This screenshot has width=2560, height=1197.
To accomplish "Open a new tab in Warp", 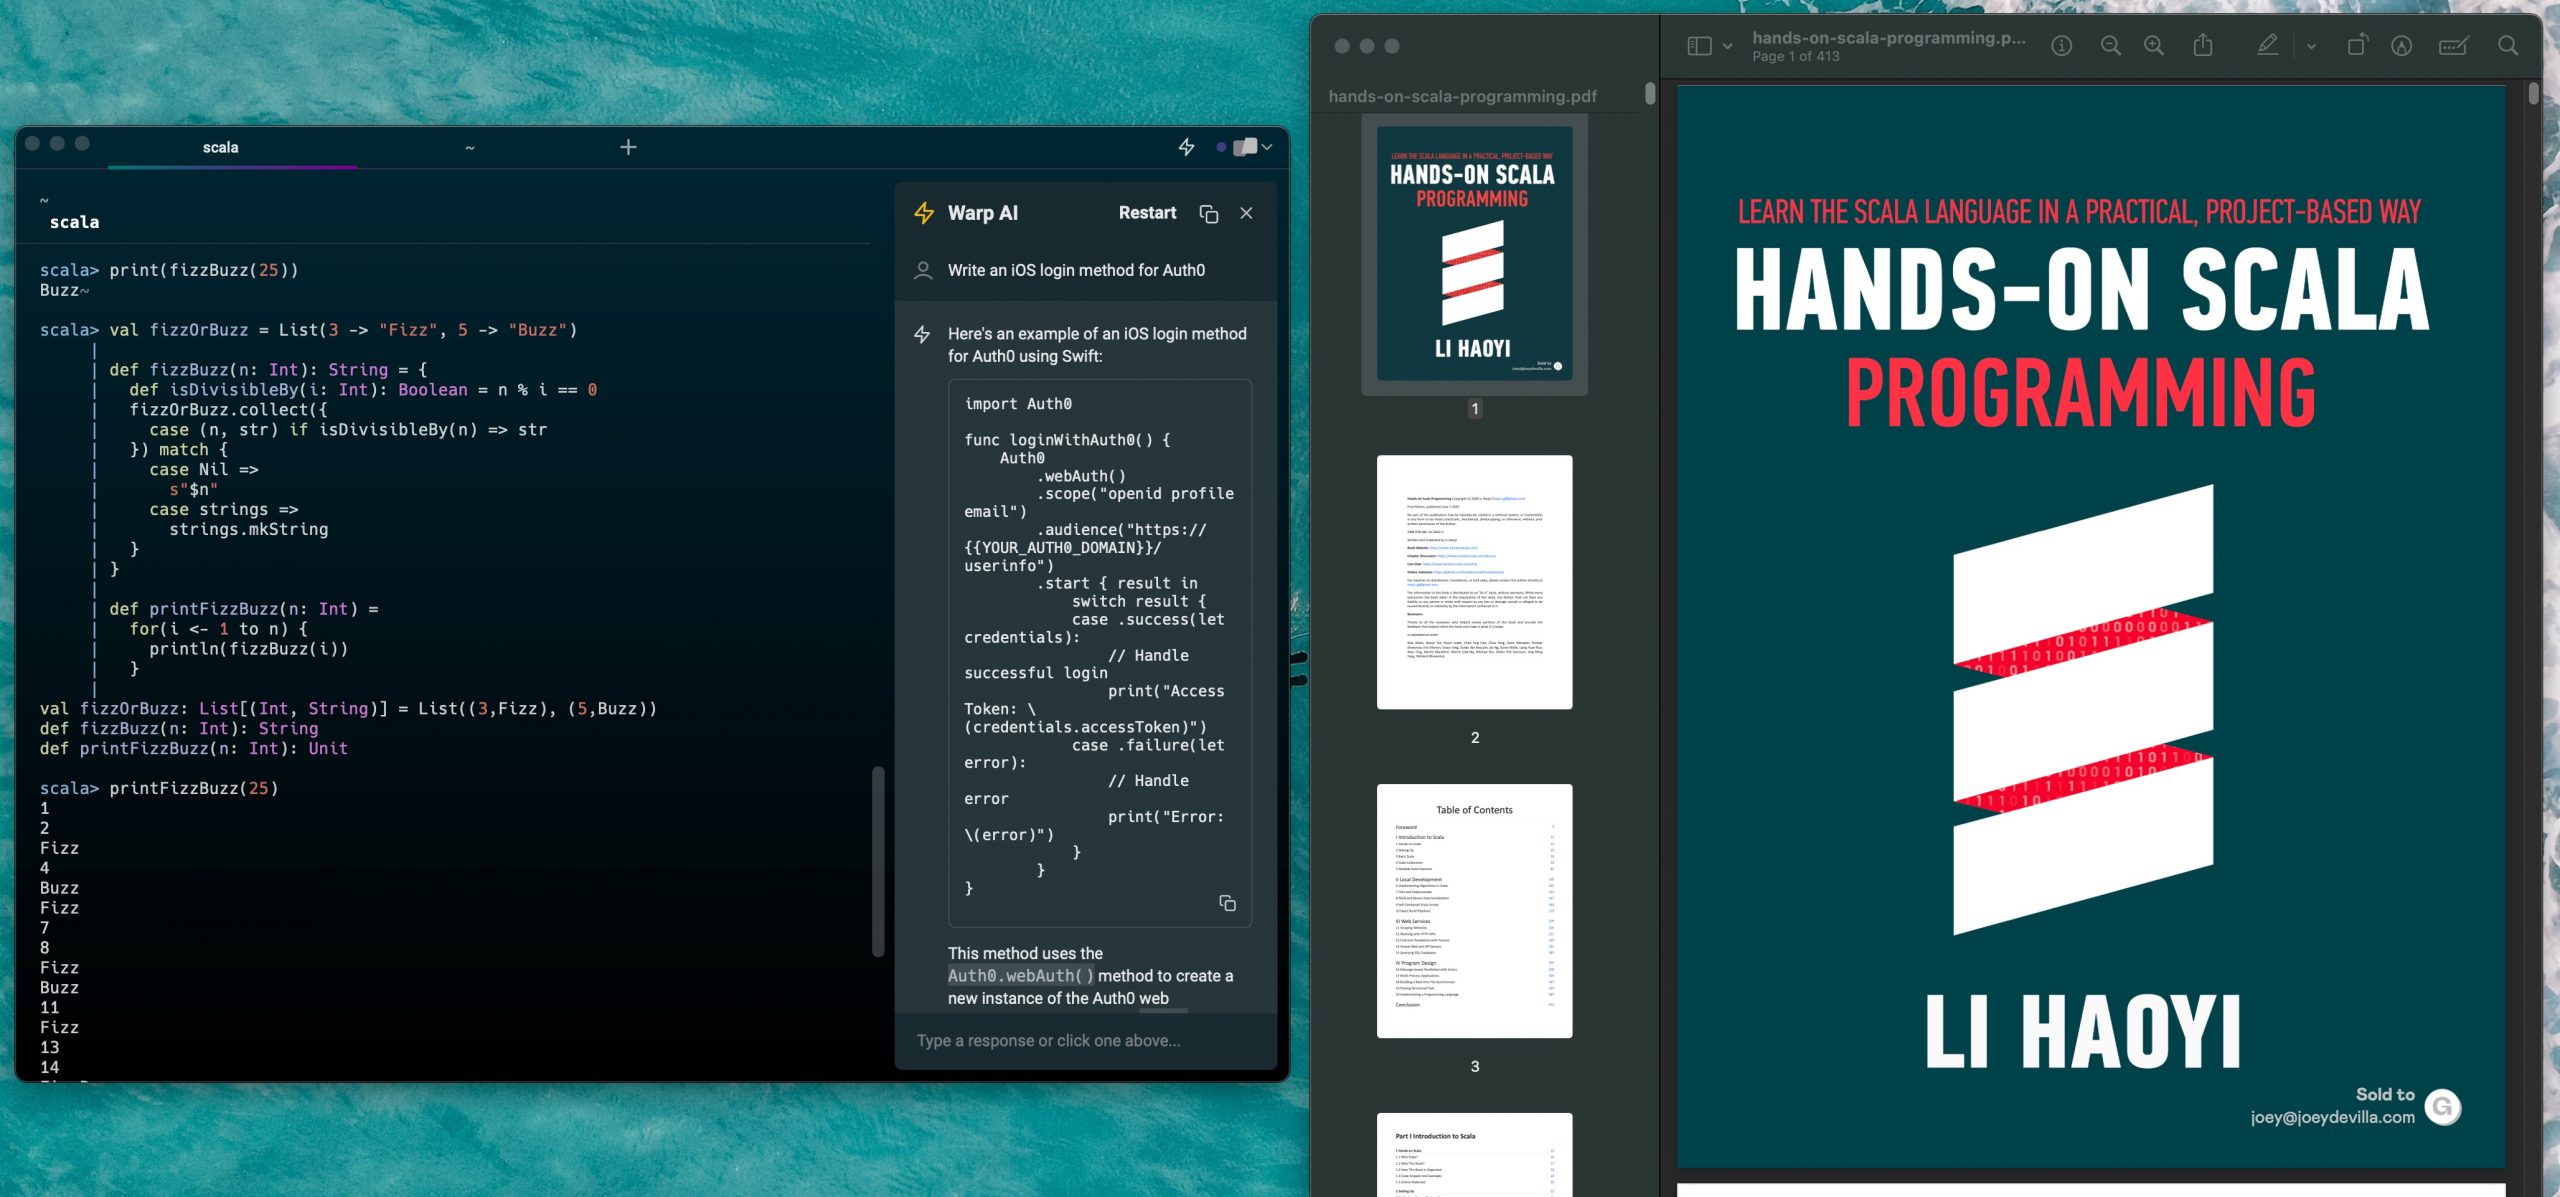I will [628, 148].
